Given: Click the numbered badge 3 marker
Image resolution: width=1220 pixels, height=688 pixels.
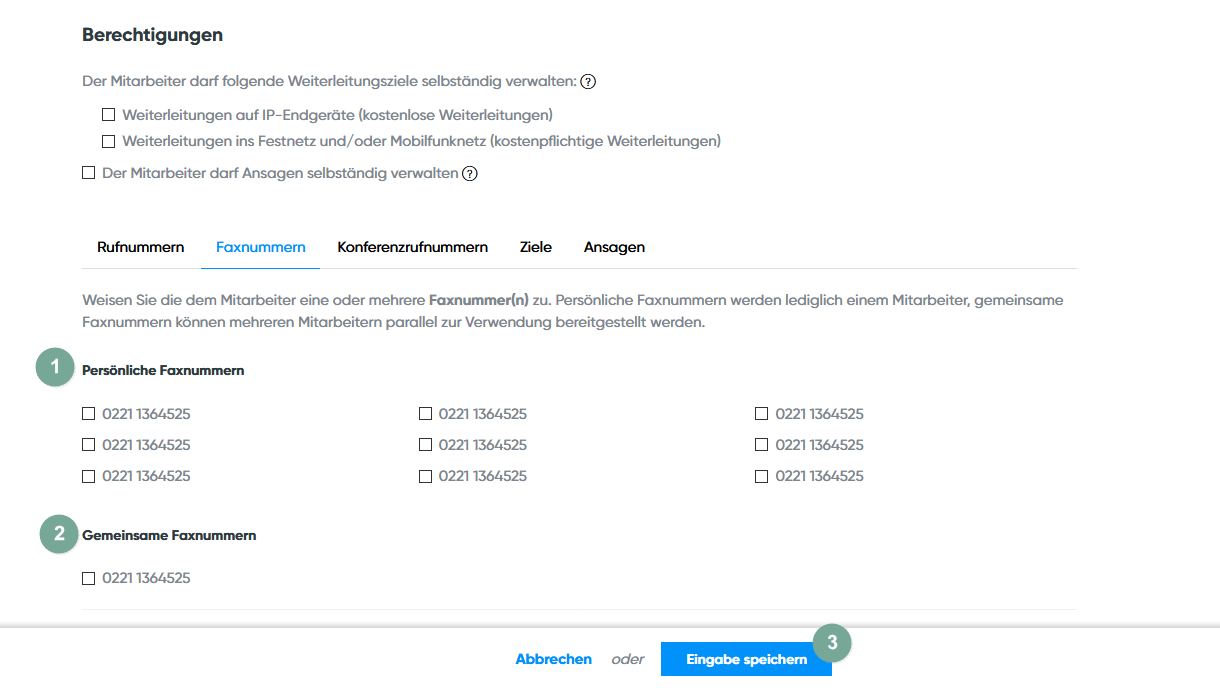Looking at the screenshot, I should click(x=832, y=643).
